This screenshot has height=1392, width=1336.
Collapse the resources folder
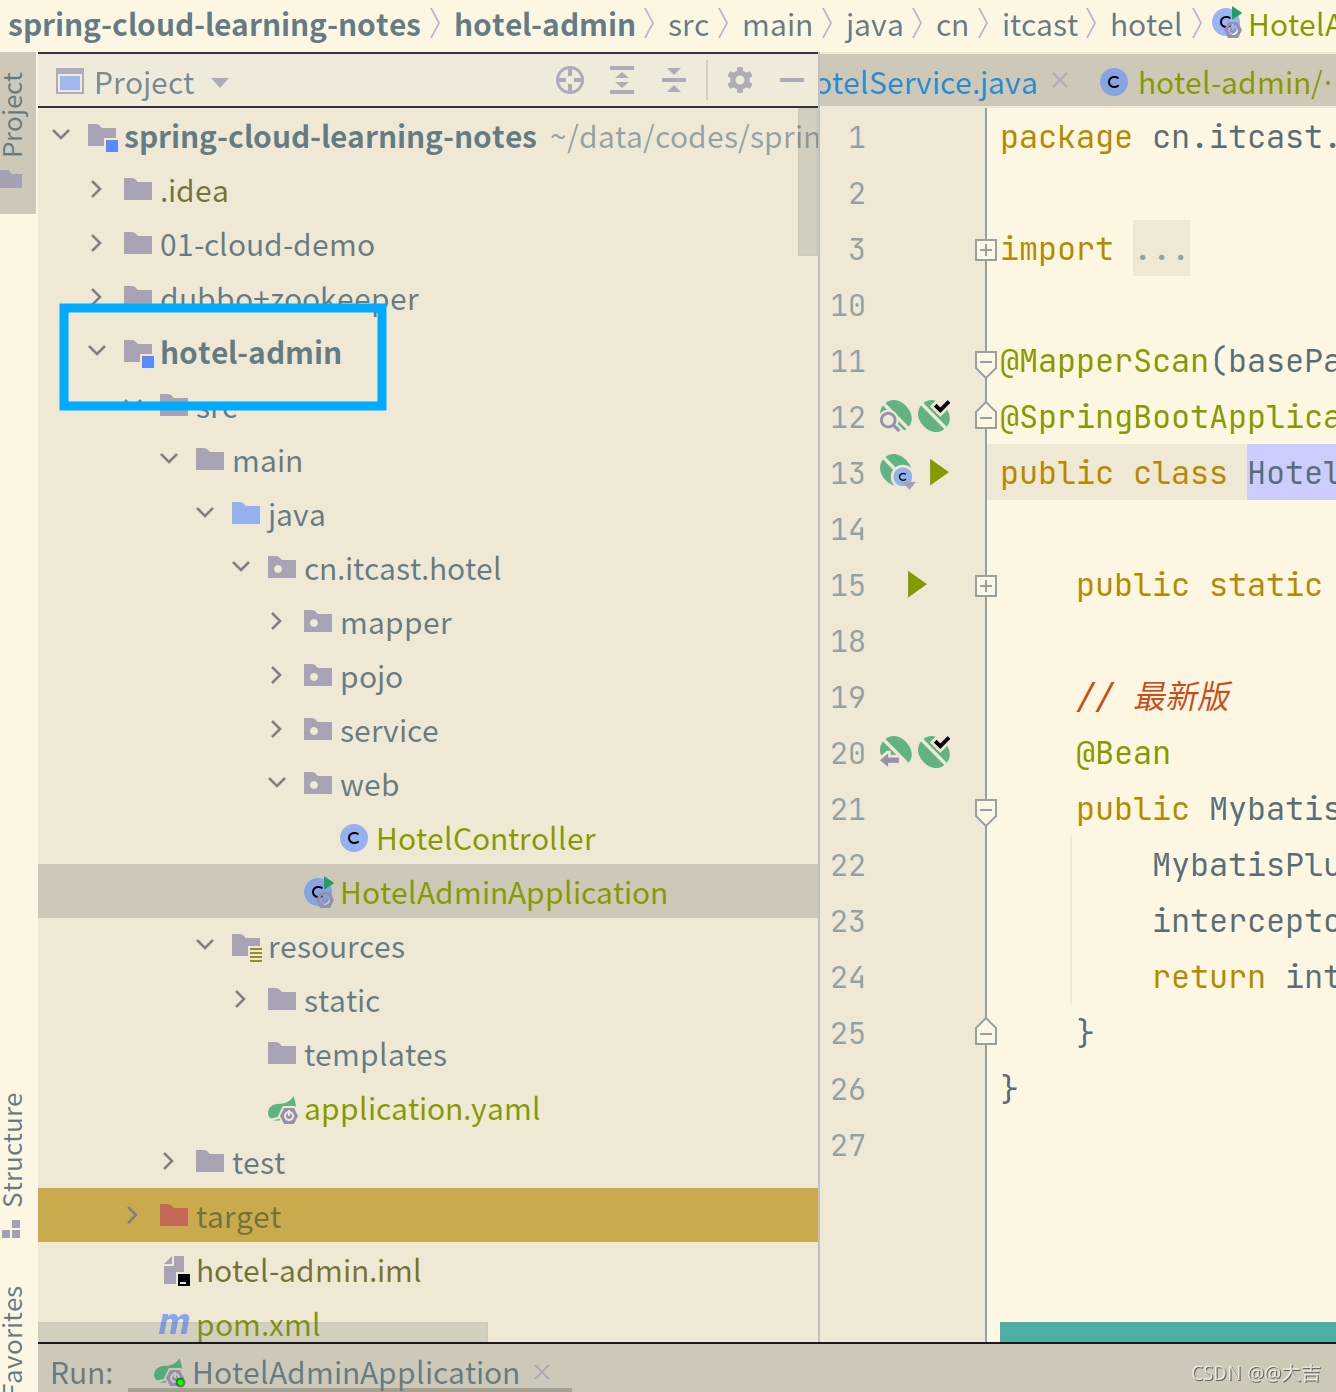pos(205,945)
